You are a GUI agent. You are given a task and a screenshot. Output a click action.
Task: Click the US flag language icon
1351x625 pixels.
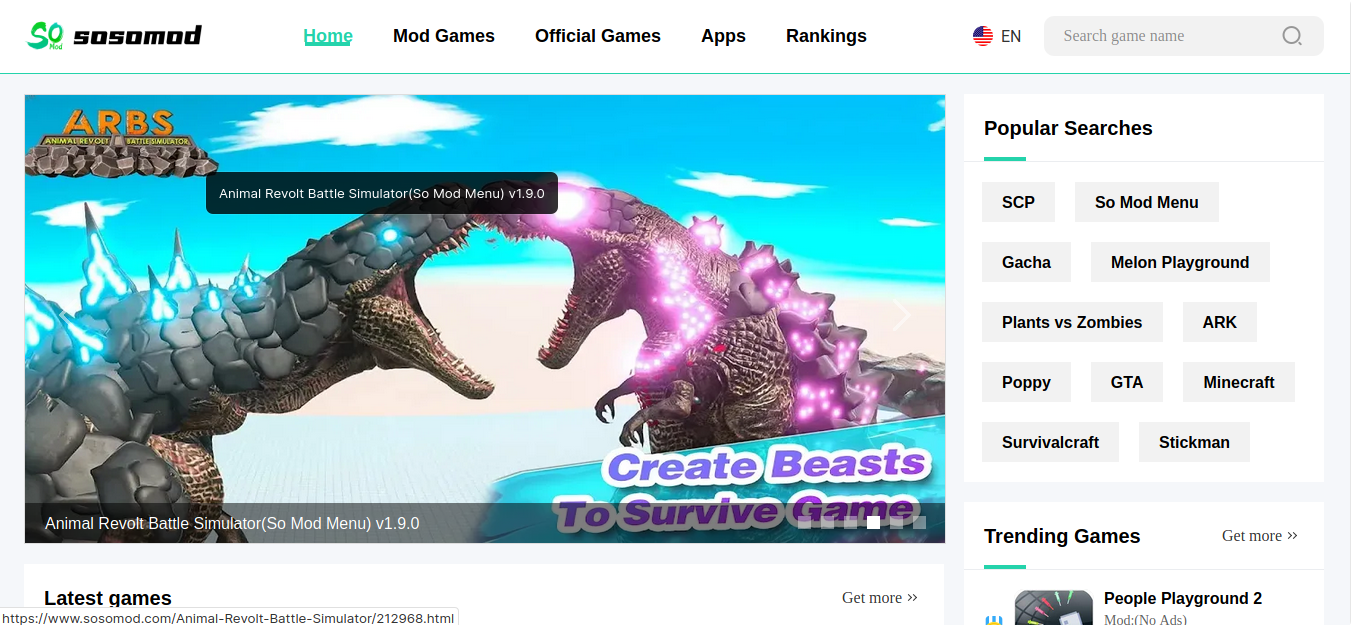(983, 36)
